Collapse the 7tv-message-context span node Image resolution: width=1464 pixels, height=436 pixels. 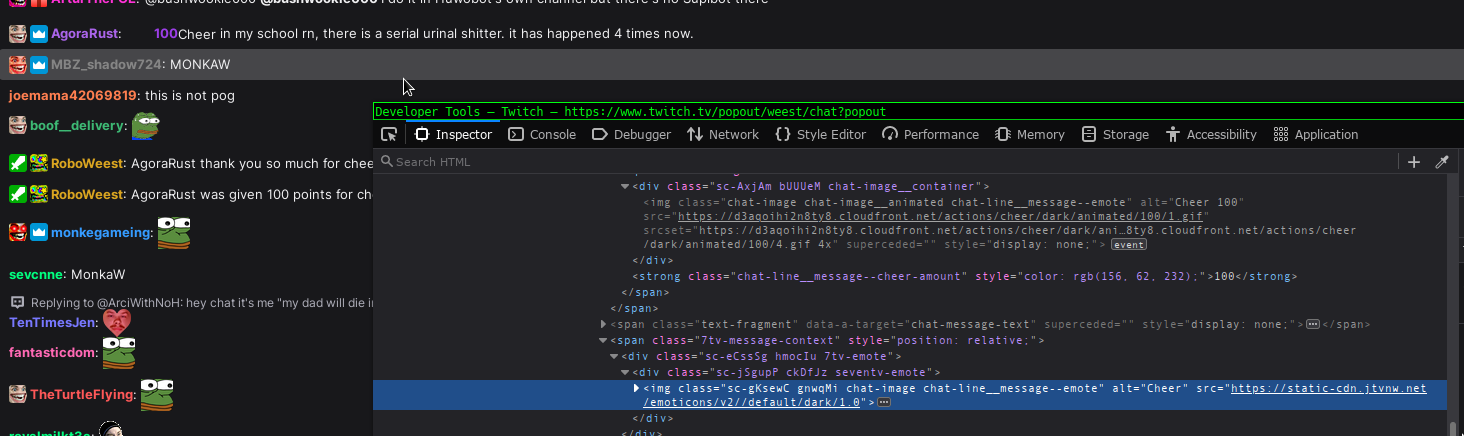coord(603,341)
